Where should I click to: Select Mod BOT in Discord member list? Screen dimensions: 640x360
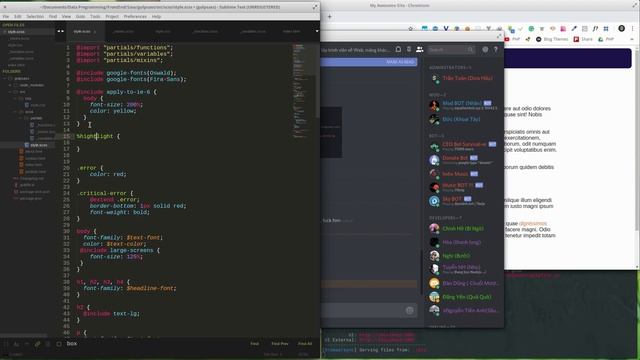click(x=464, y=105)
